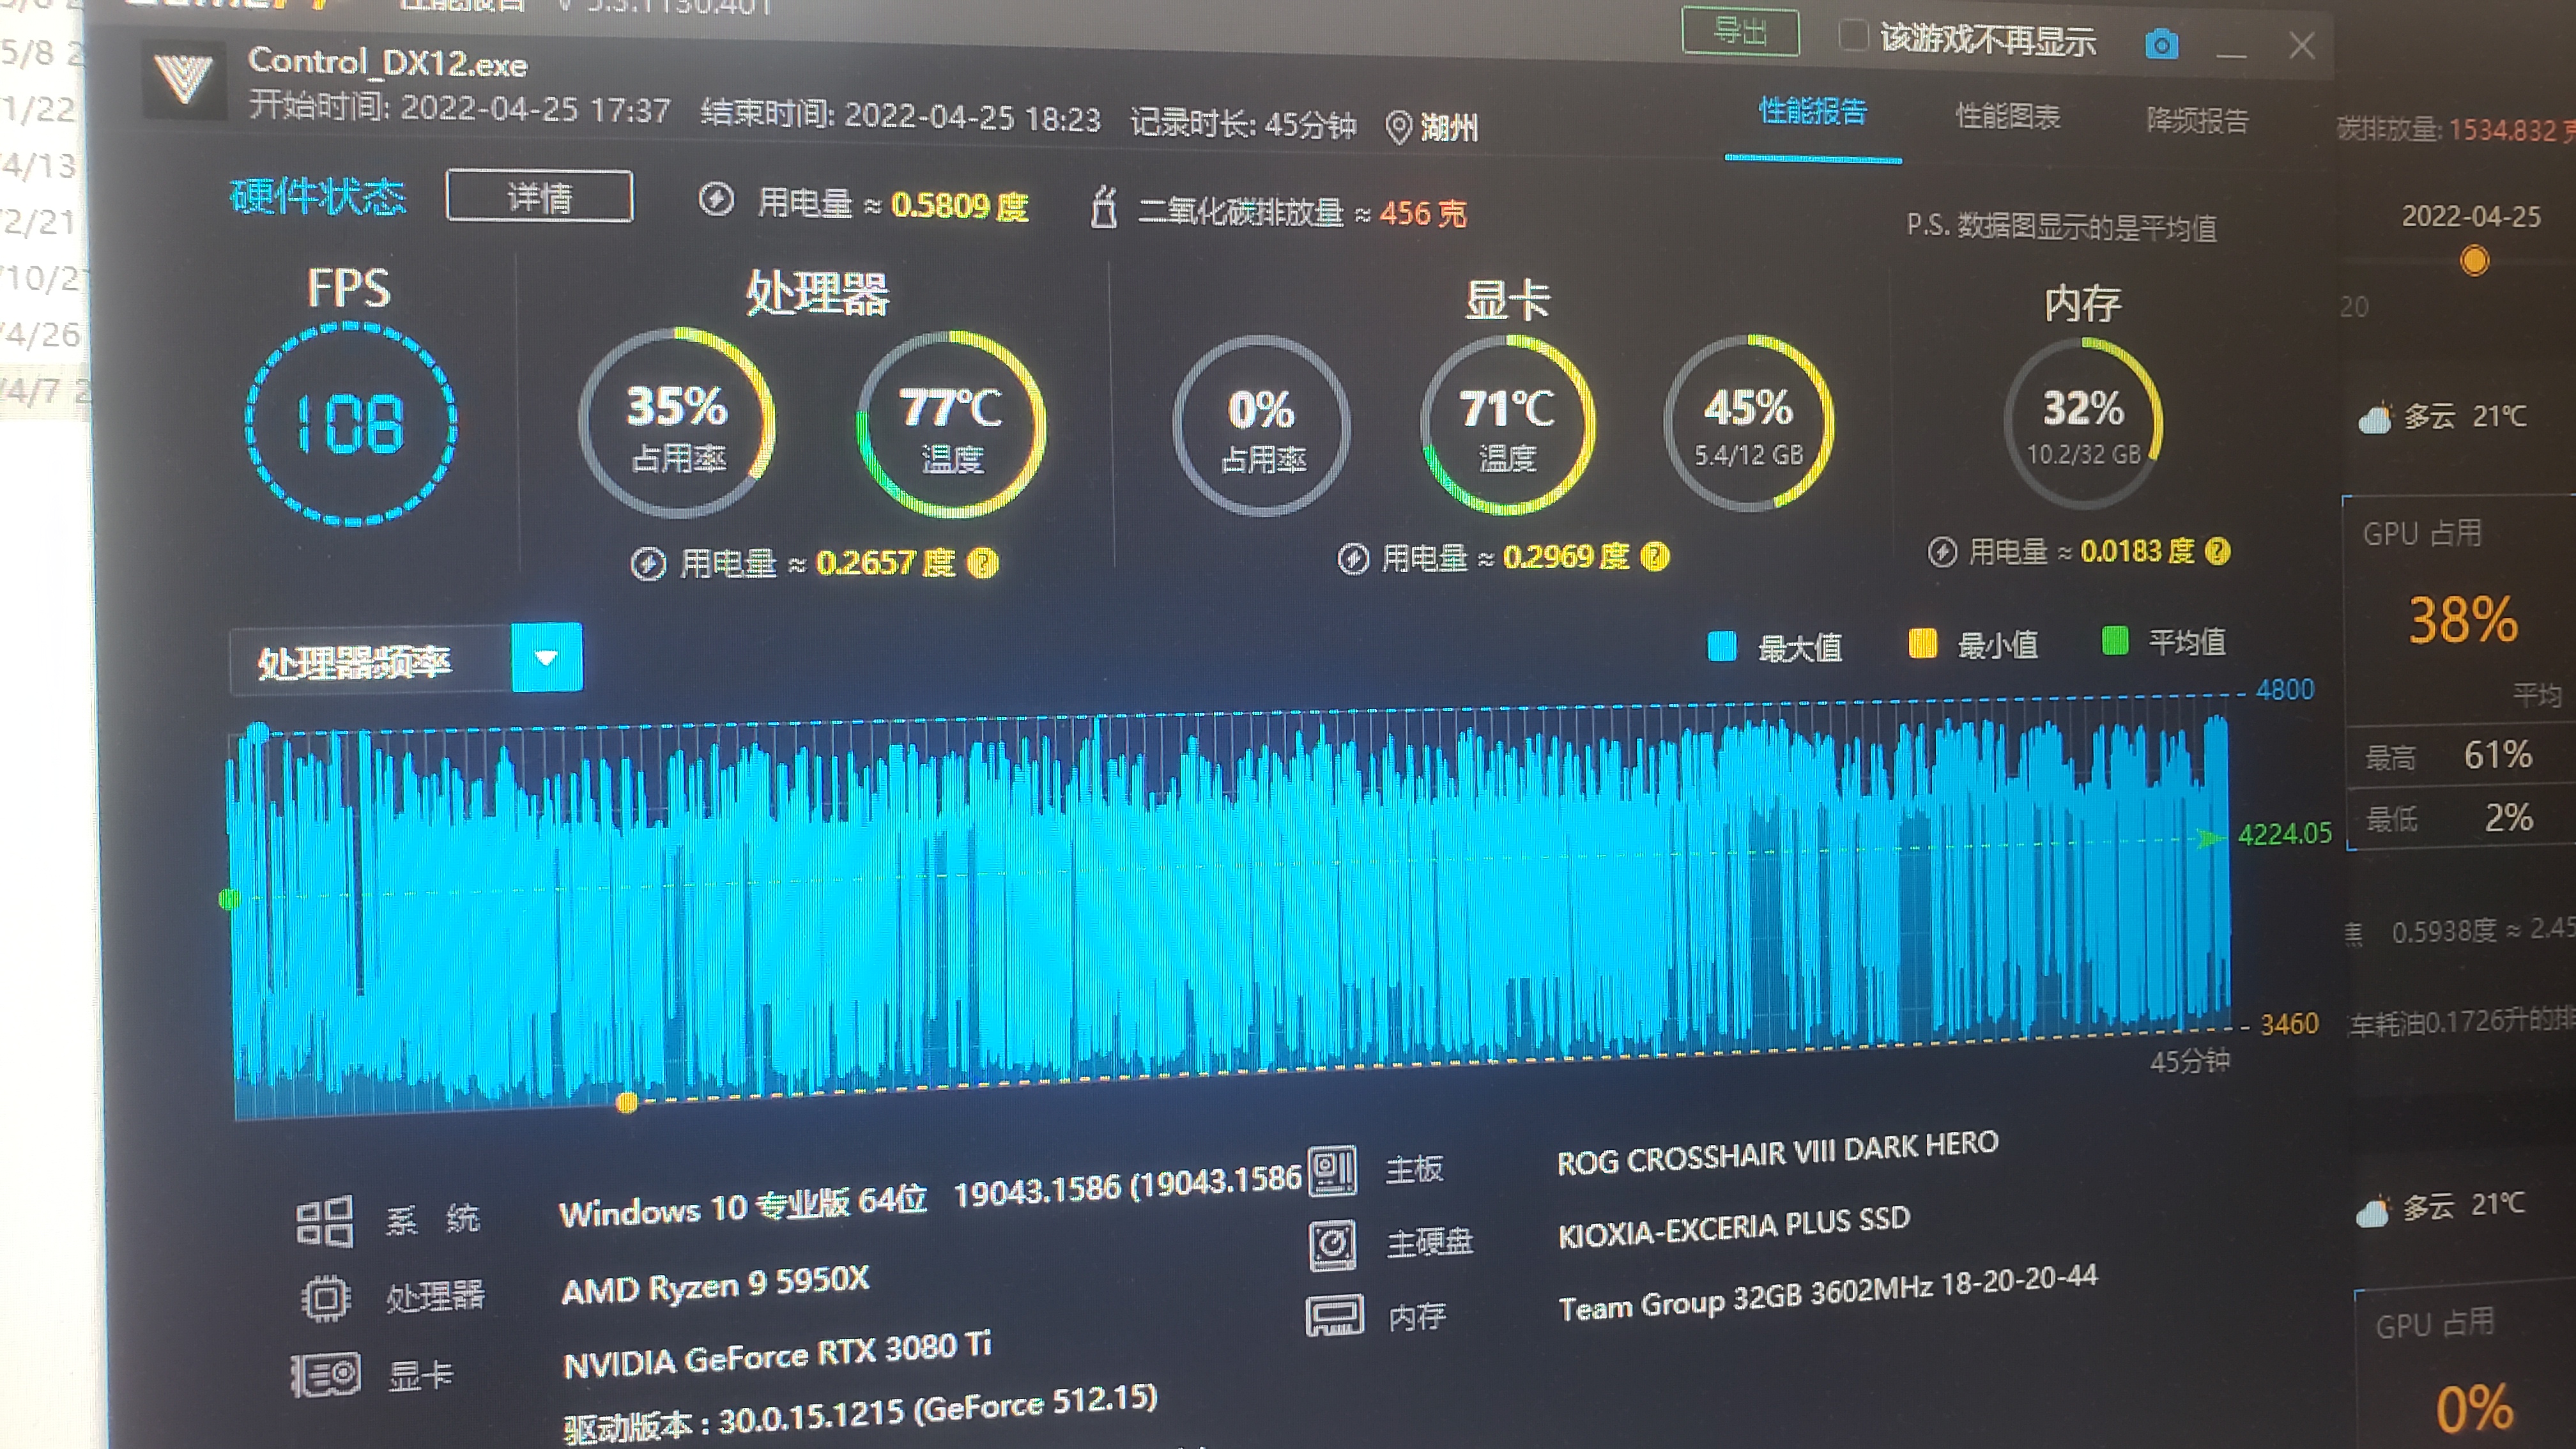
Task: Click the 4224.05 average value label
Action: tap(2284, 834)
